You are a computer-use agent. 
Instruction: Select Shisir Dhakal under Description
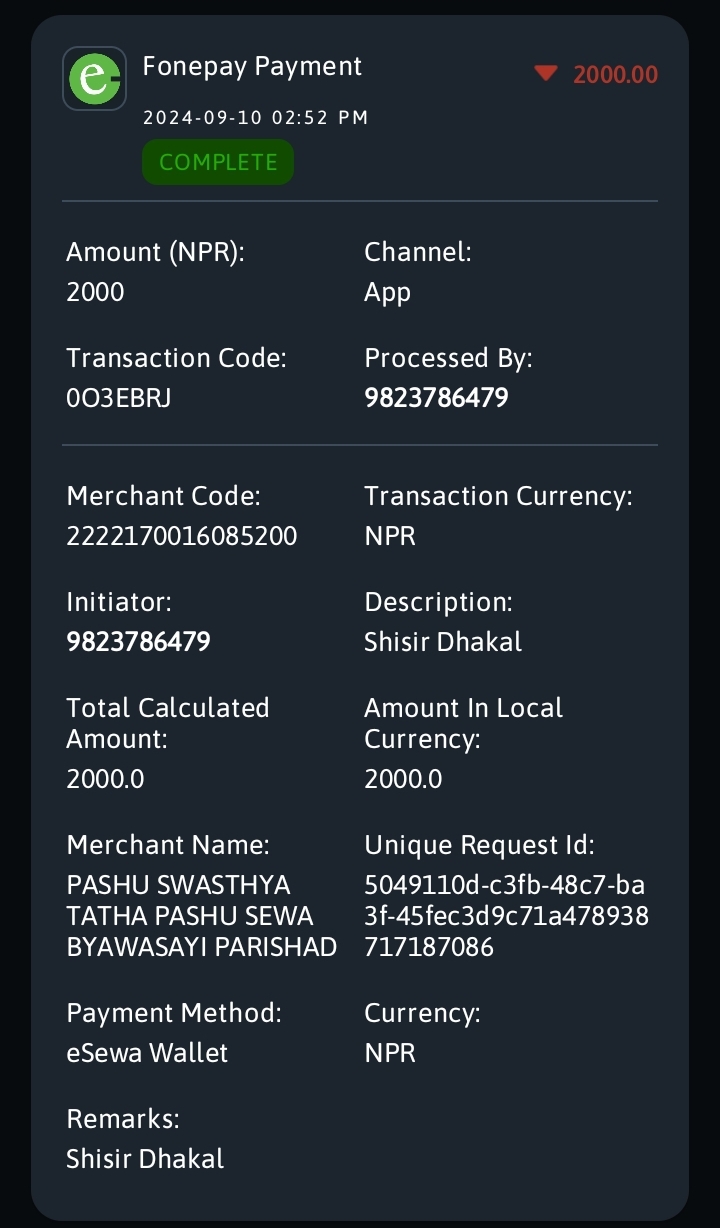coord(443,642)
